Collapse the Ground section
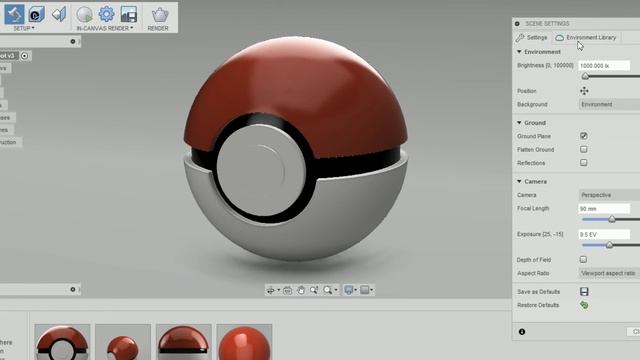The height and width of the screenshot is (360, 640). pyautogui.click(x=519, y=122)
